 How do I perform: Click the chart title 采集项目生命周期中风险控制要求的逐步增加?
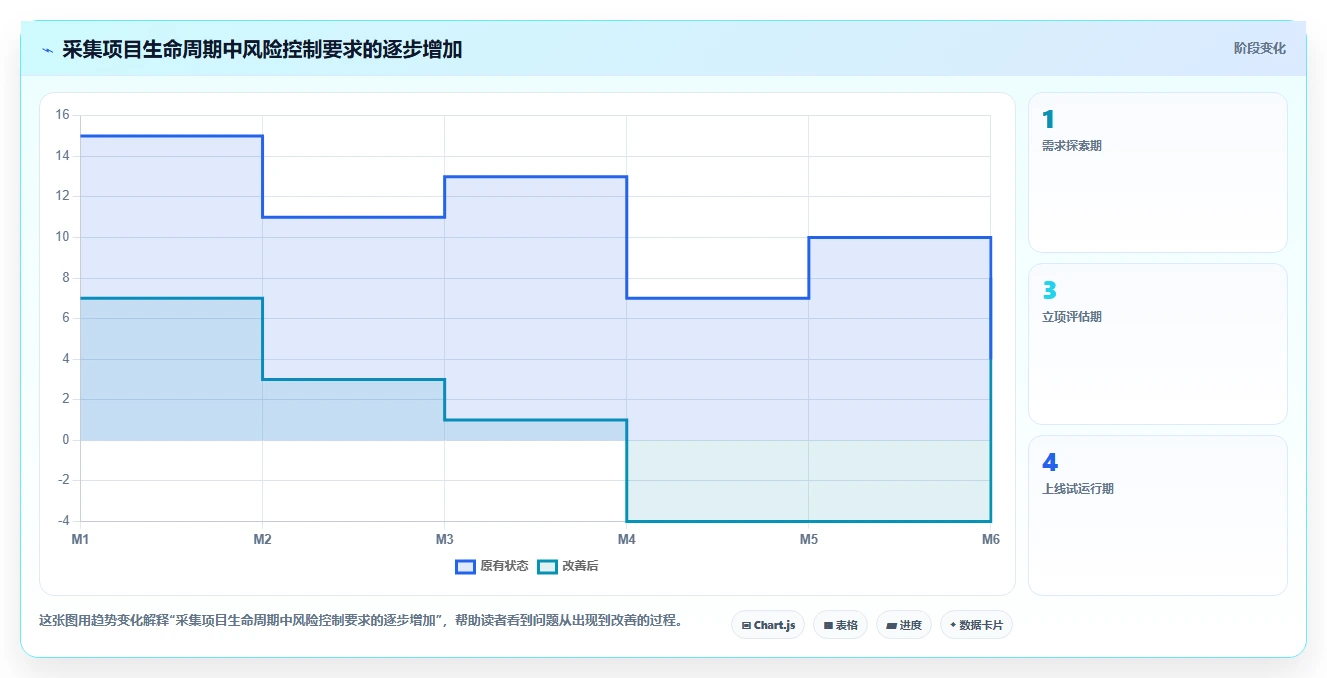pos(262,49)
